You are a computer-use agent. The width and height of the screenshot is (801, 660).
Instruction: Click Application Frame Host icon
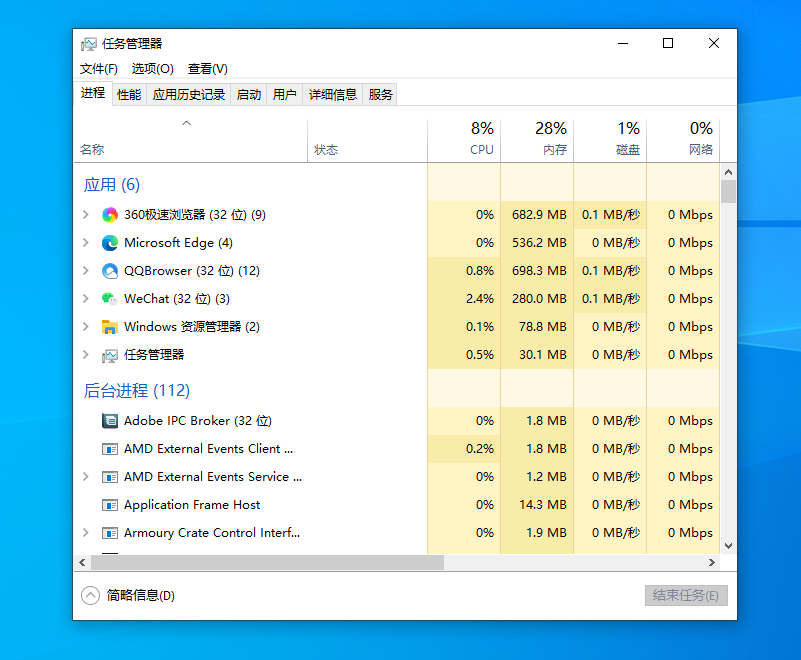110,505
